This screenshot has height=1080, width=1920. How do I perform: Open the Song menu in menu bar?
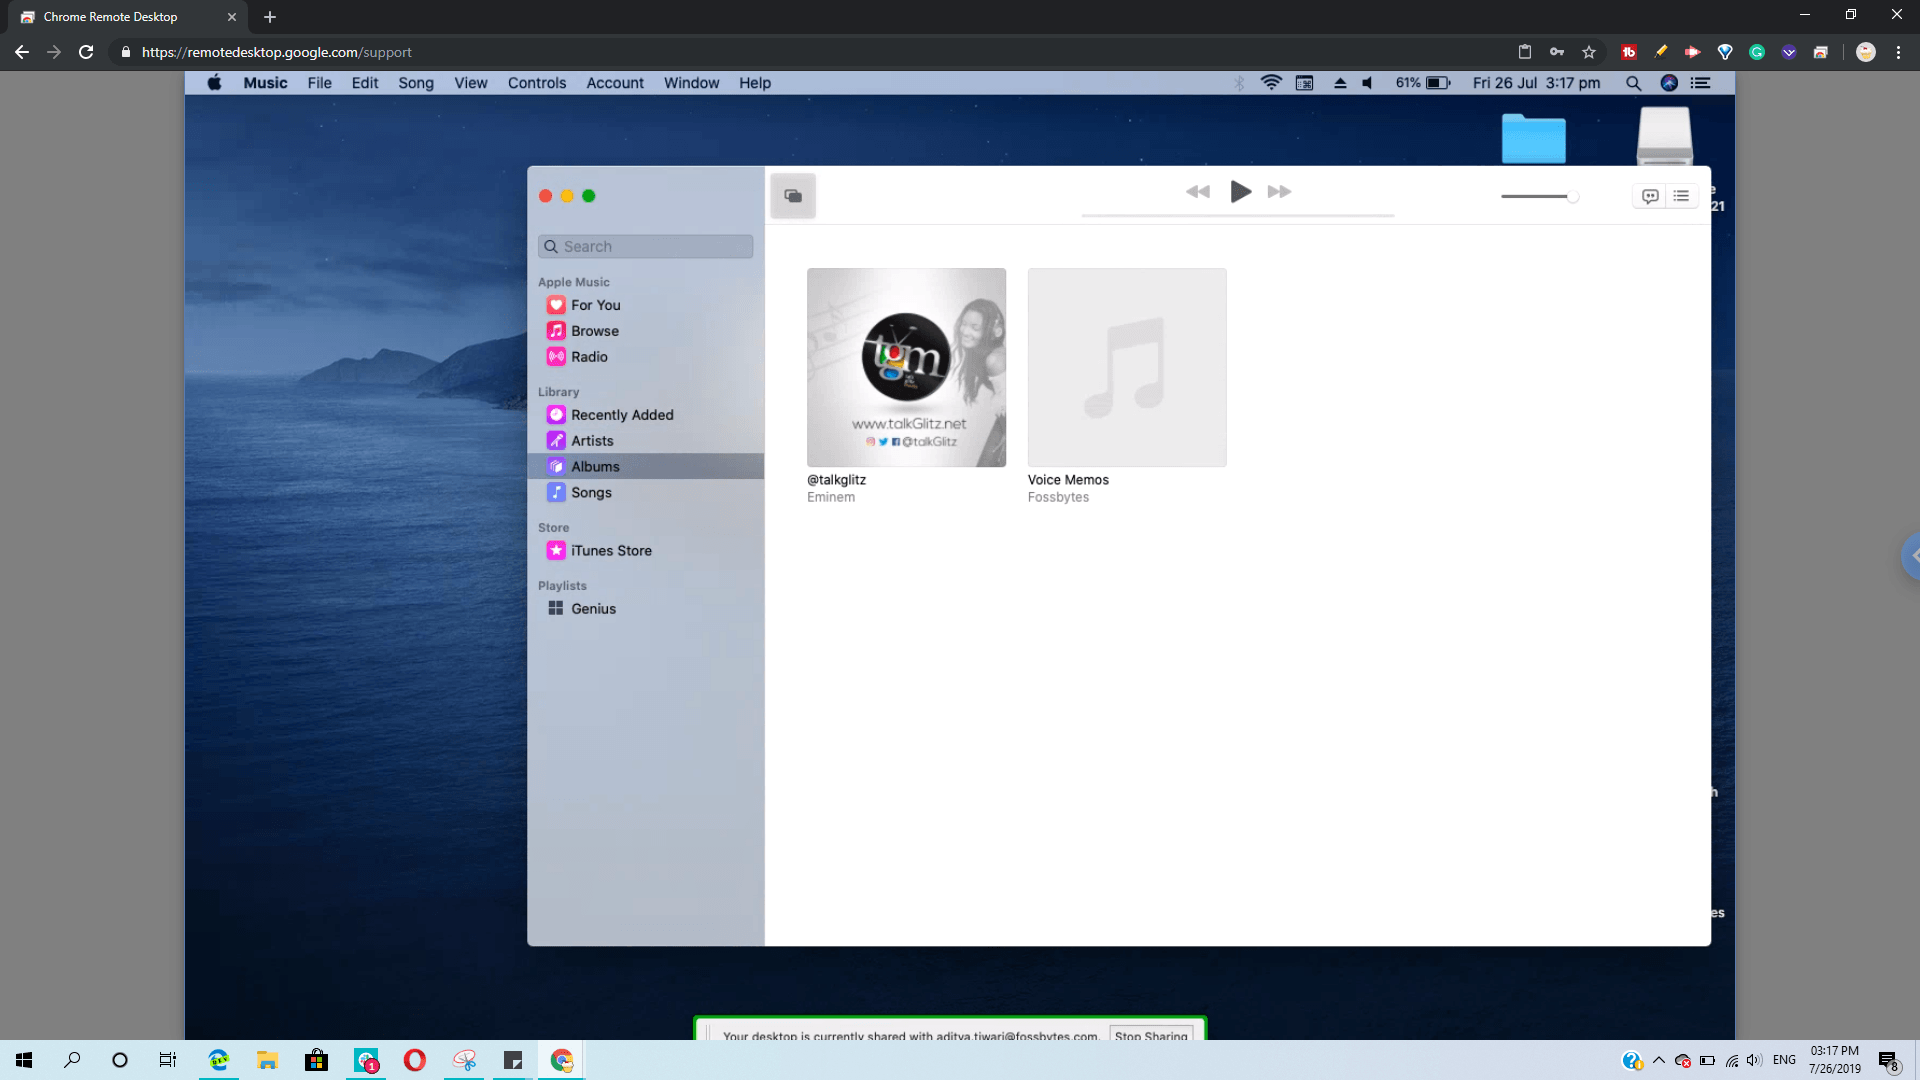[417, 83]
